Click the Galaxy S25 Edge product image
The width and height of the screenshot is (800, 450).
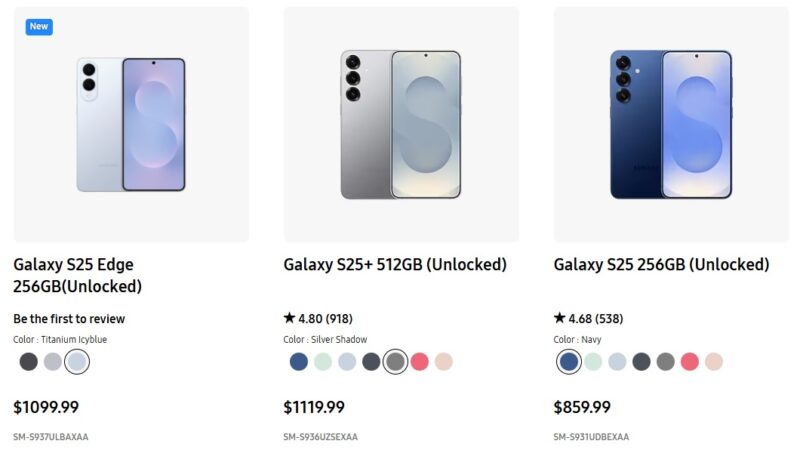[x=131, y=124]
